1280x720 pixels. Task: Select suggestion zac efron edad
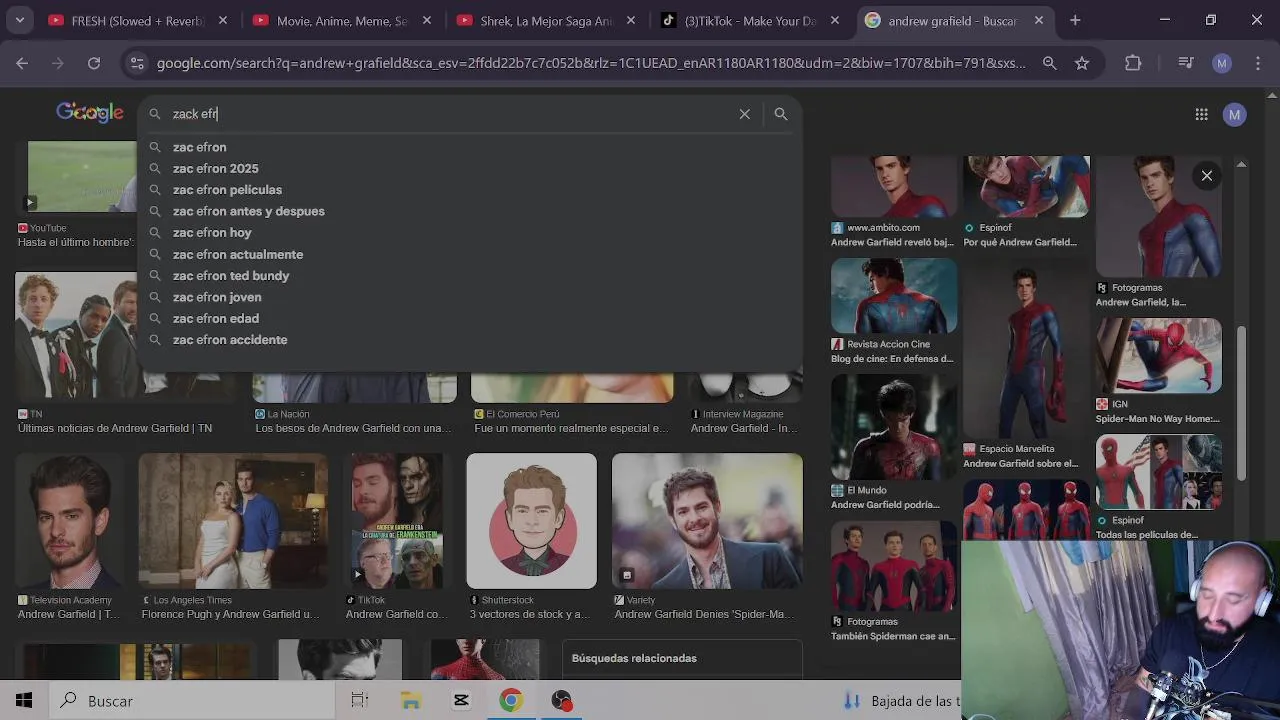point(469,318)
